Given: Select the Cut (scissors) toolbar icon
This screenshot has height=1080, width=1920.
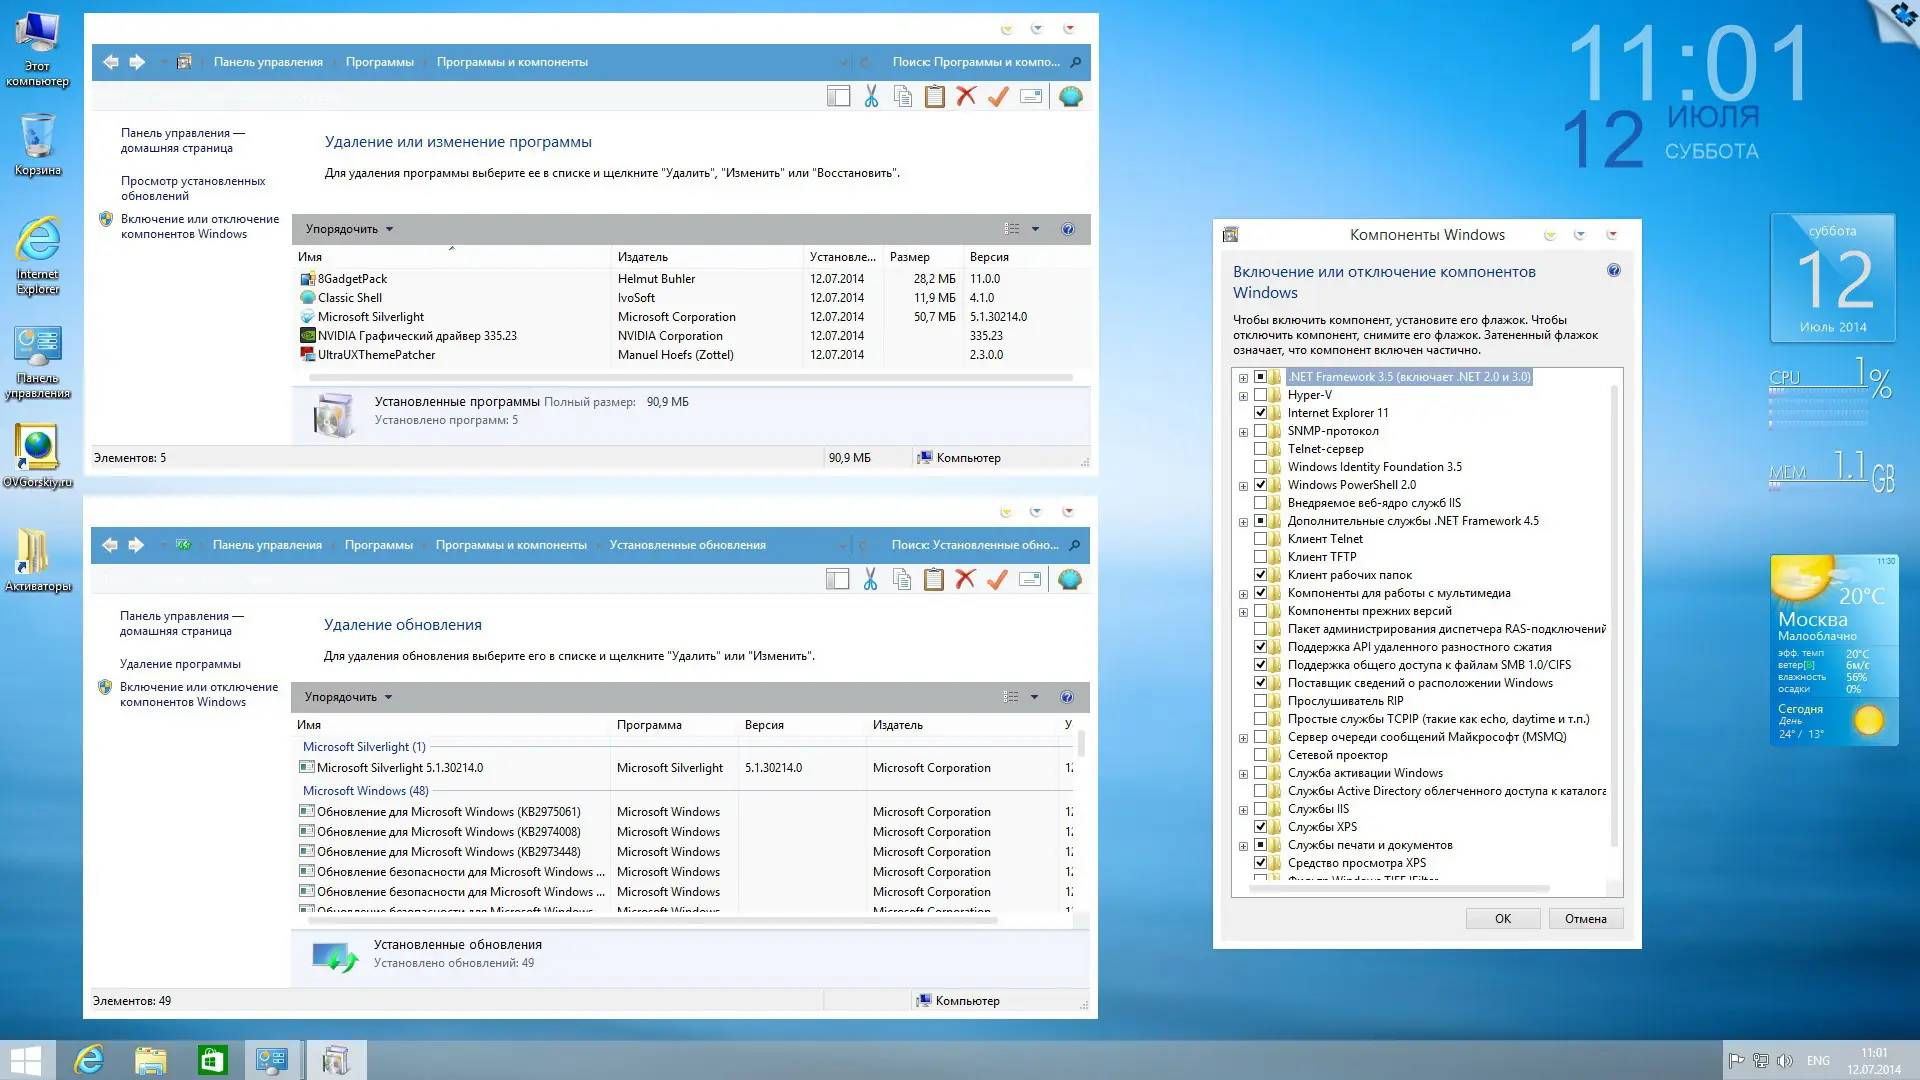Looking at the screenshot, I should pyautogui.click(x=869, y=97).
